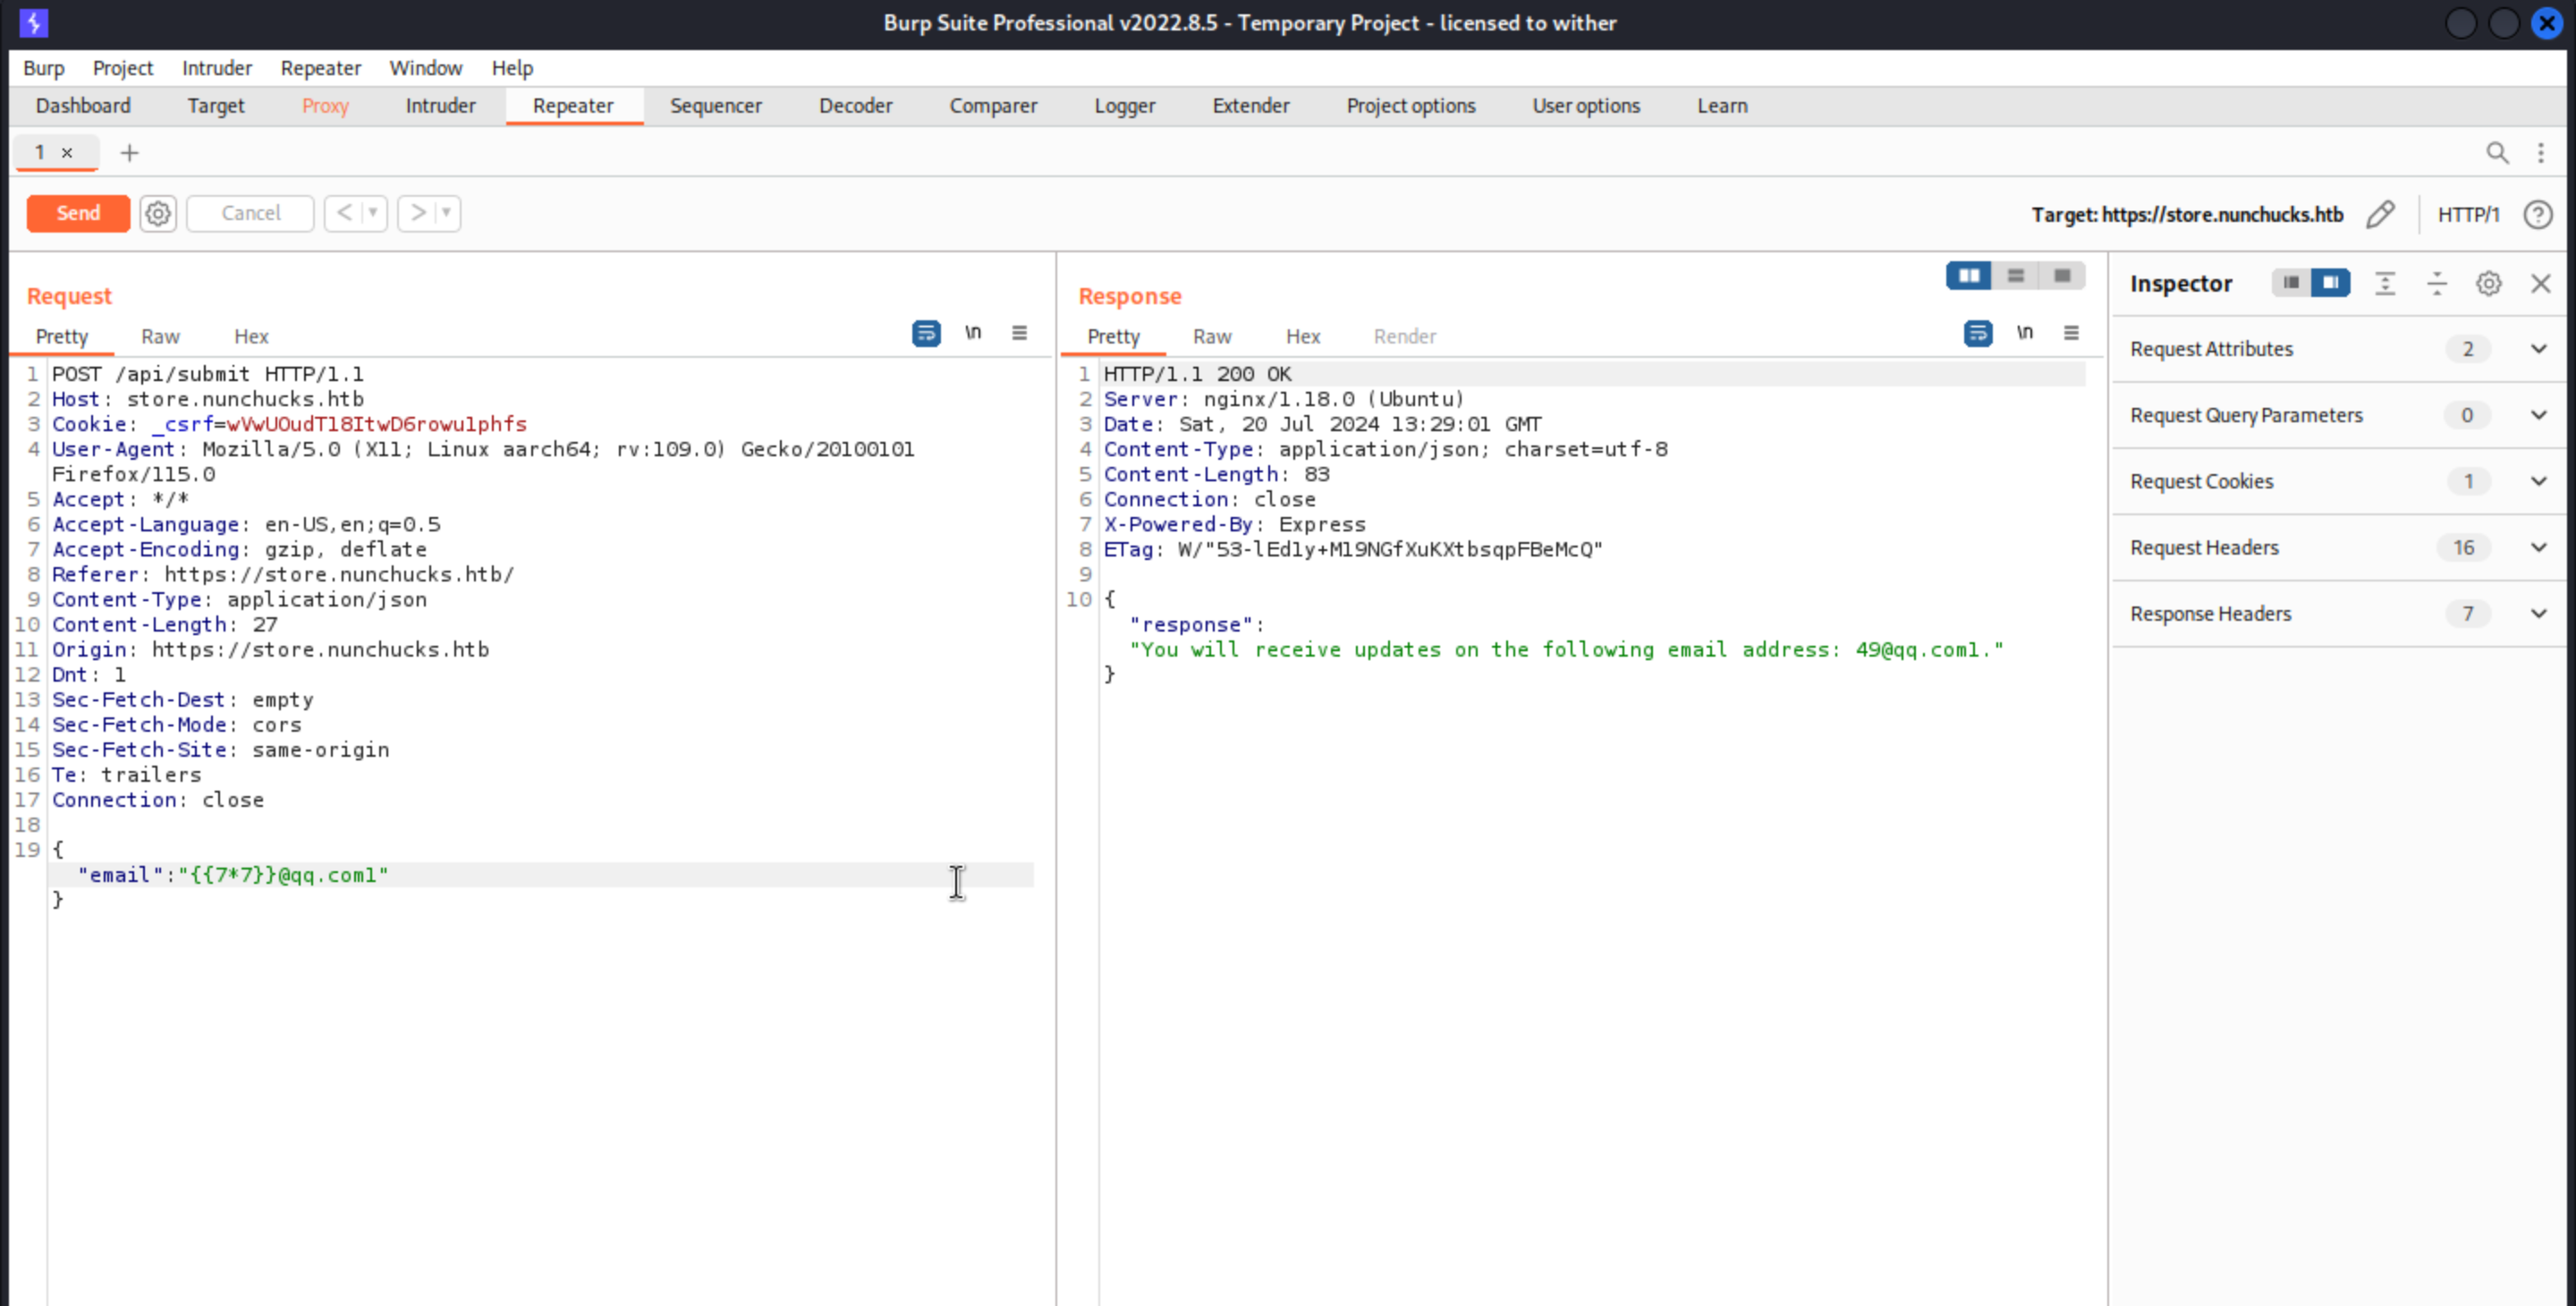This screenshot has width=2576, height=1306.
Task: Add a new Repeater tab with plus
Action: point(129,153)
